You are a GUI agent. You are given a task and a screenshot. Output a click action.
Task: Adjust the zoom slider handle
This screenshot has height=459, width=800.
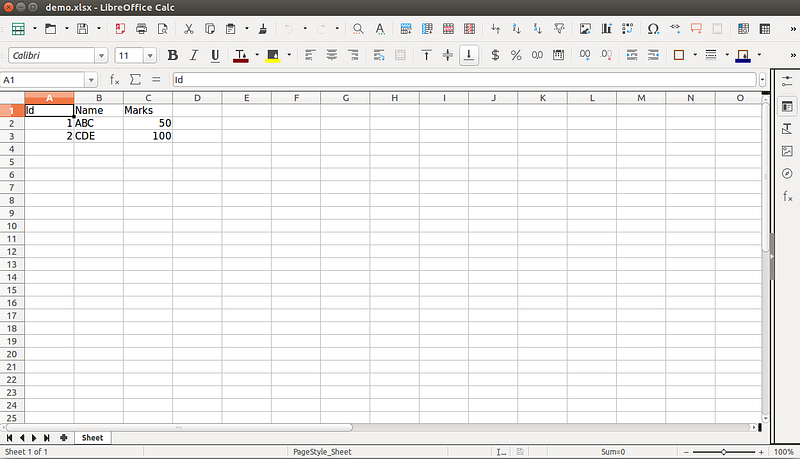point(723,452)
